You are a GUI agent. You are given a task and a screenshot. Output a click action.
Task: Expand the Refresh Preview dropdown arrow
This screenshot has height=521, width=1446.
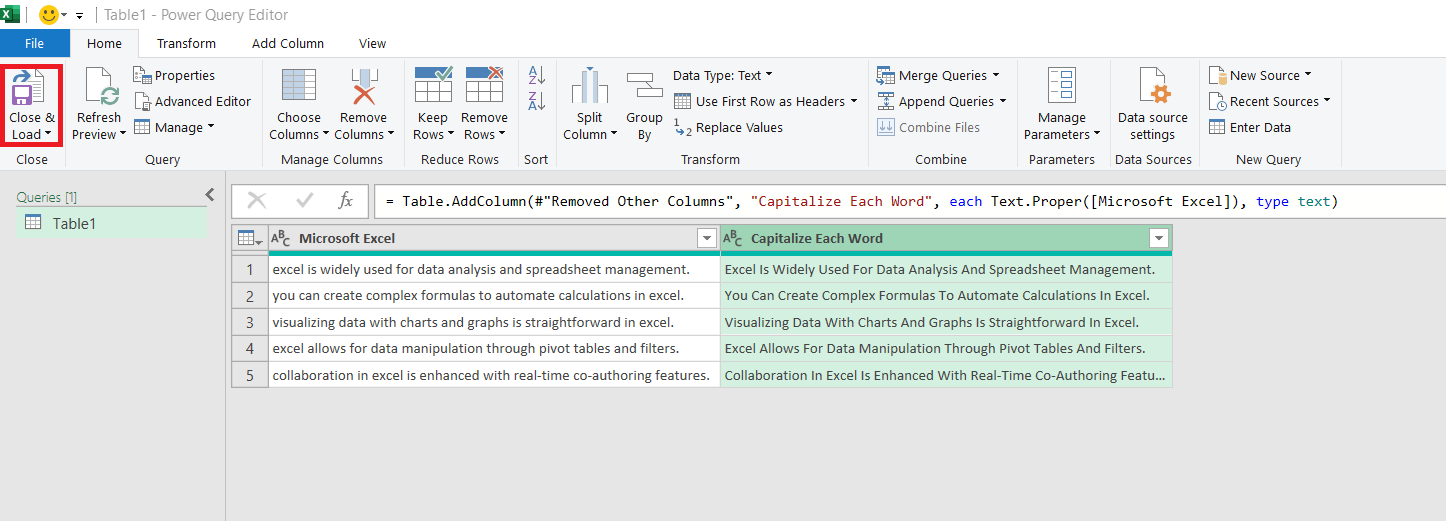point(122,135)
